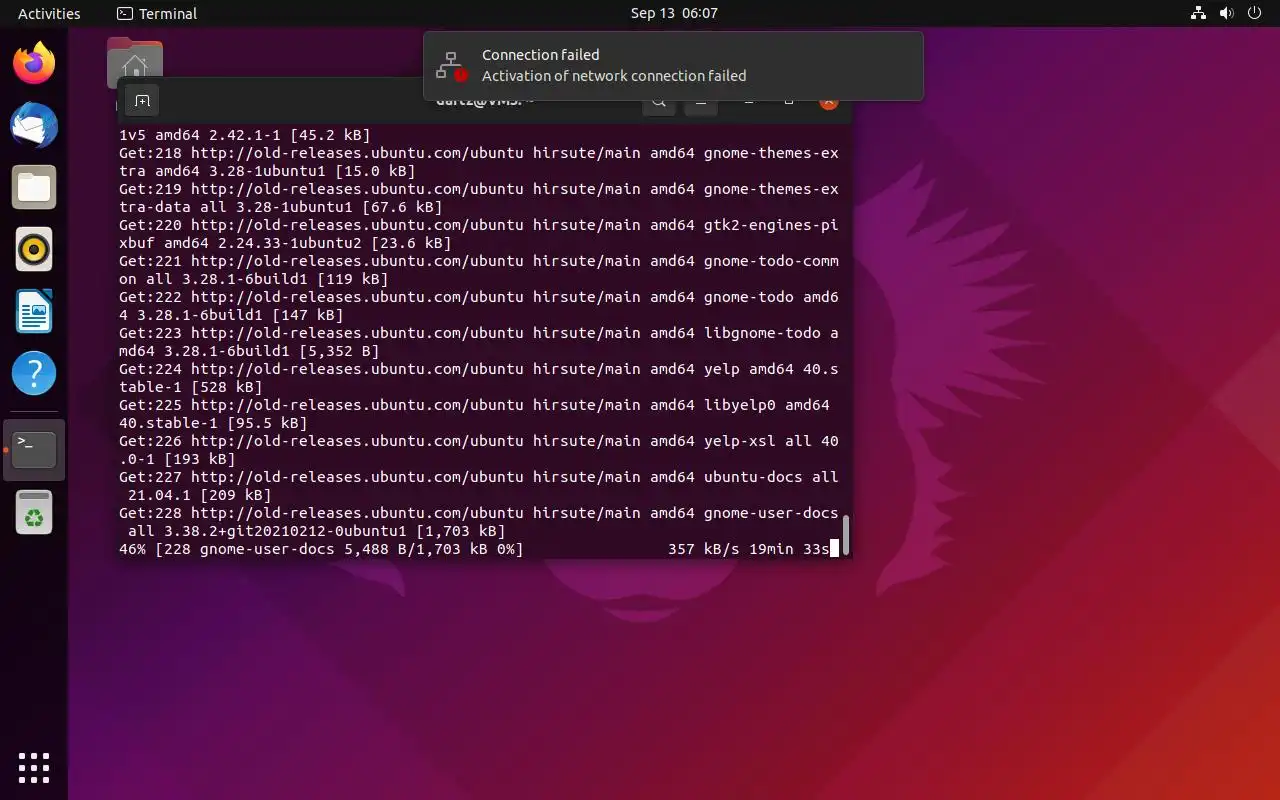1280x800 pixels.
Task: Click the network icon in the top bar
Action: coord(1198,14)
